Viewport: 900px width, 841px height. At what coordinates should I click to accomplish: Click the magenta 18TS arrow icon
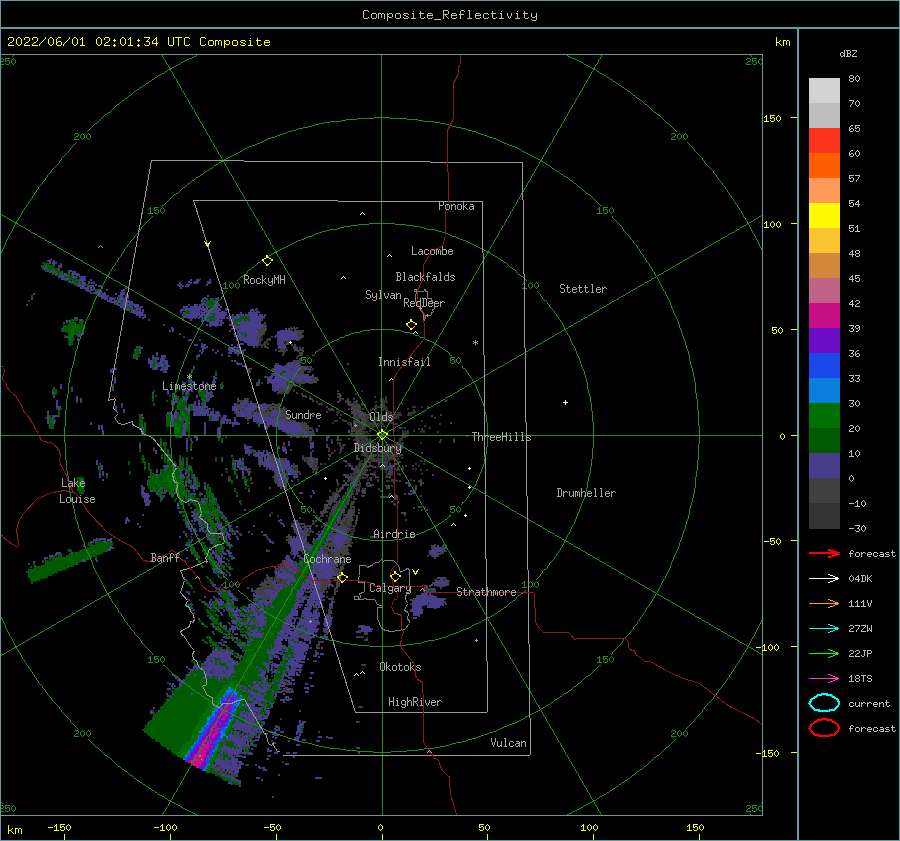[x=824, y=679]
